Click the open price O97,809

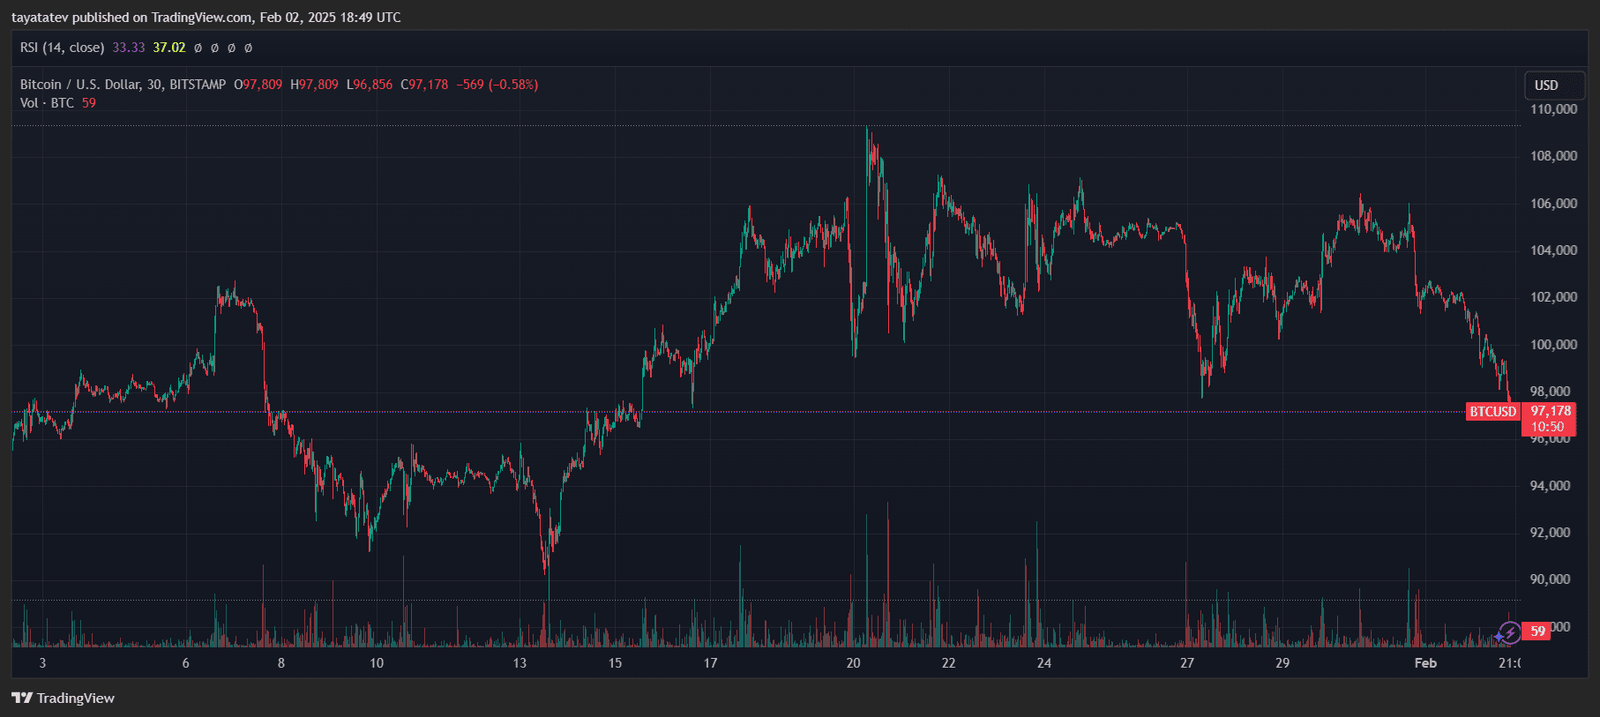[x=258, y=85]
